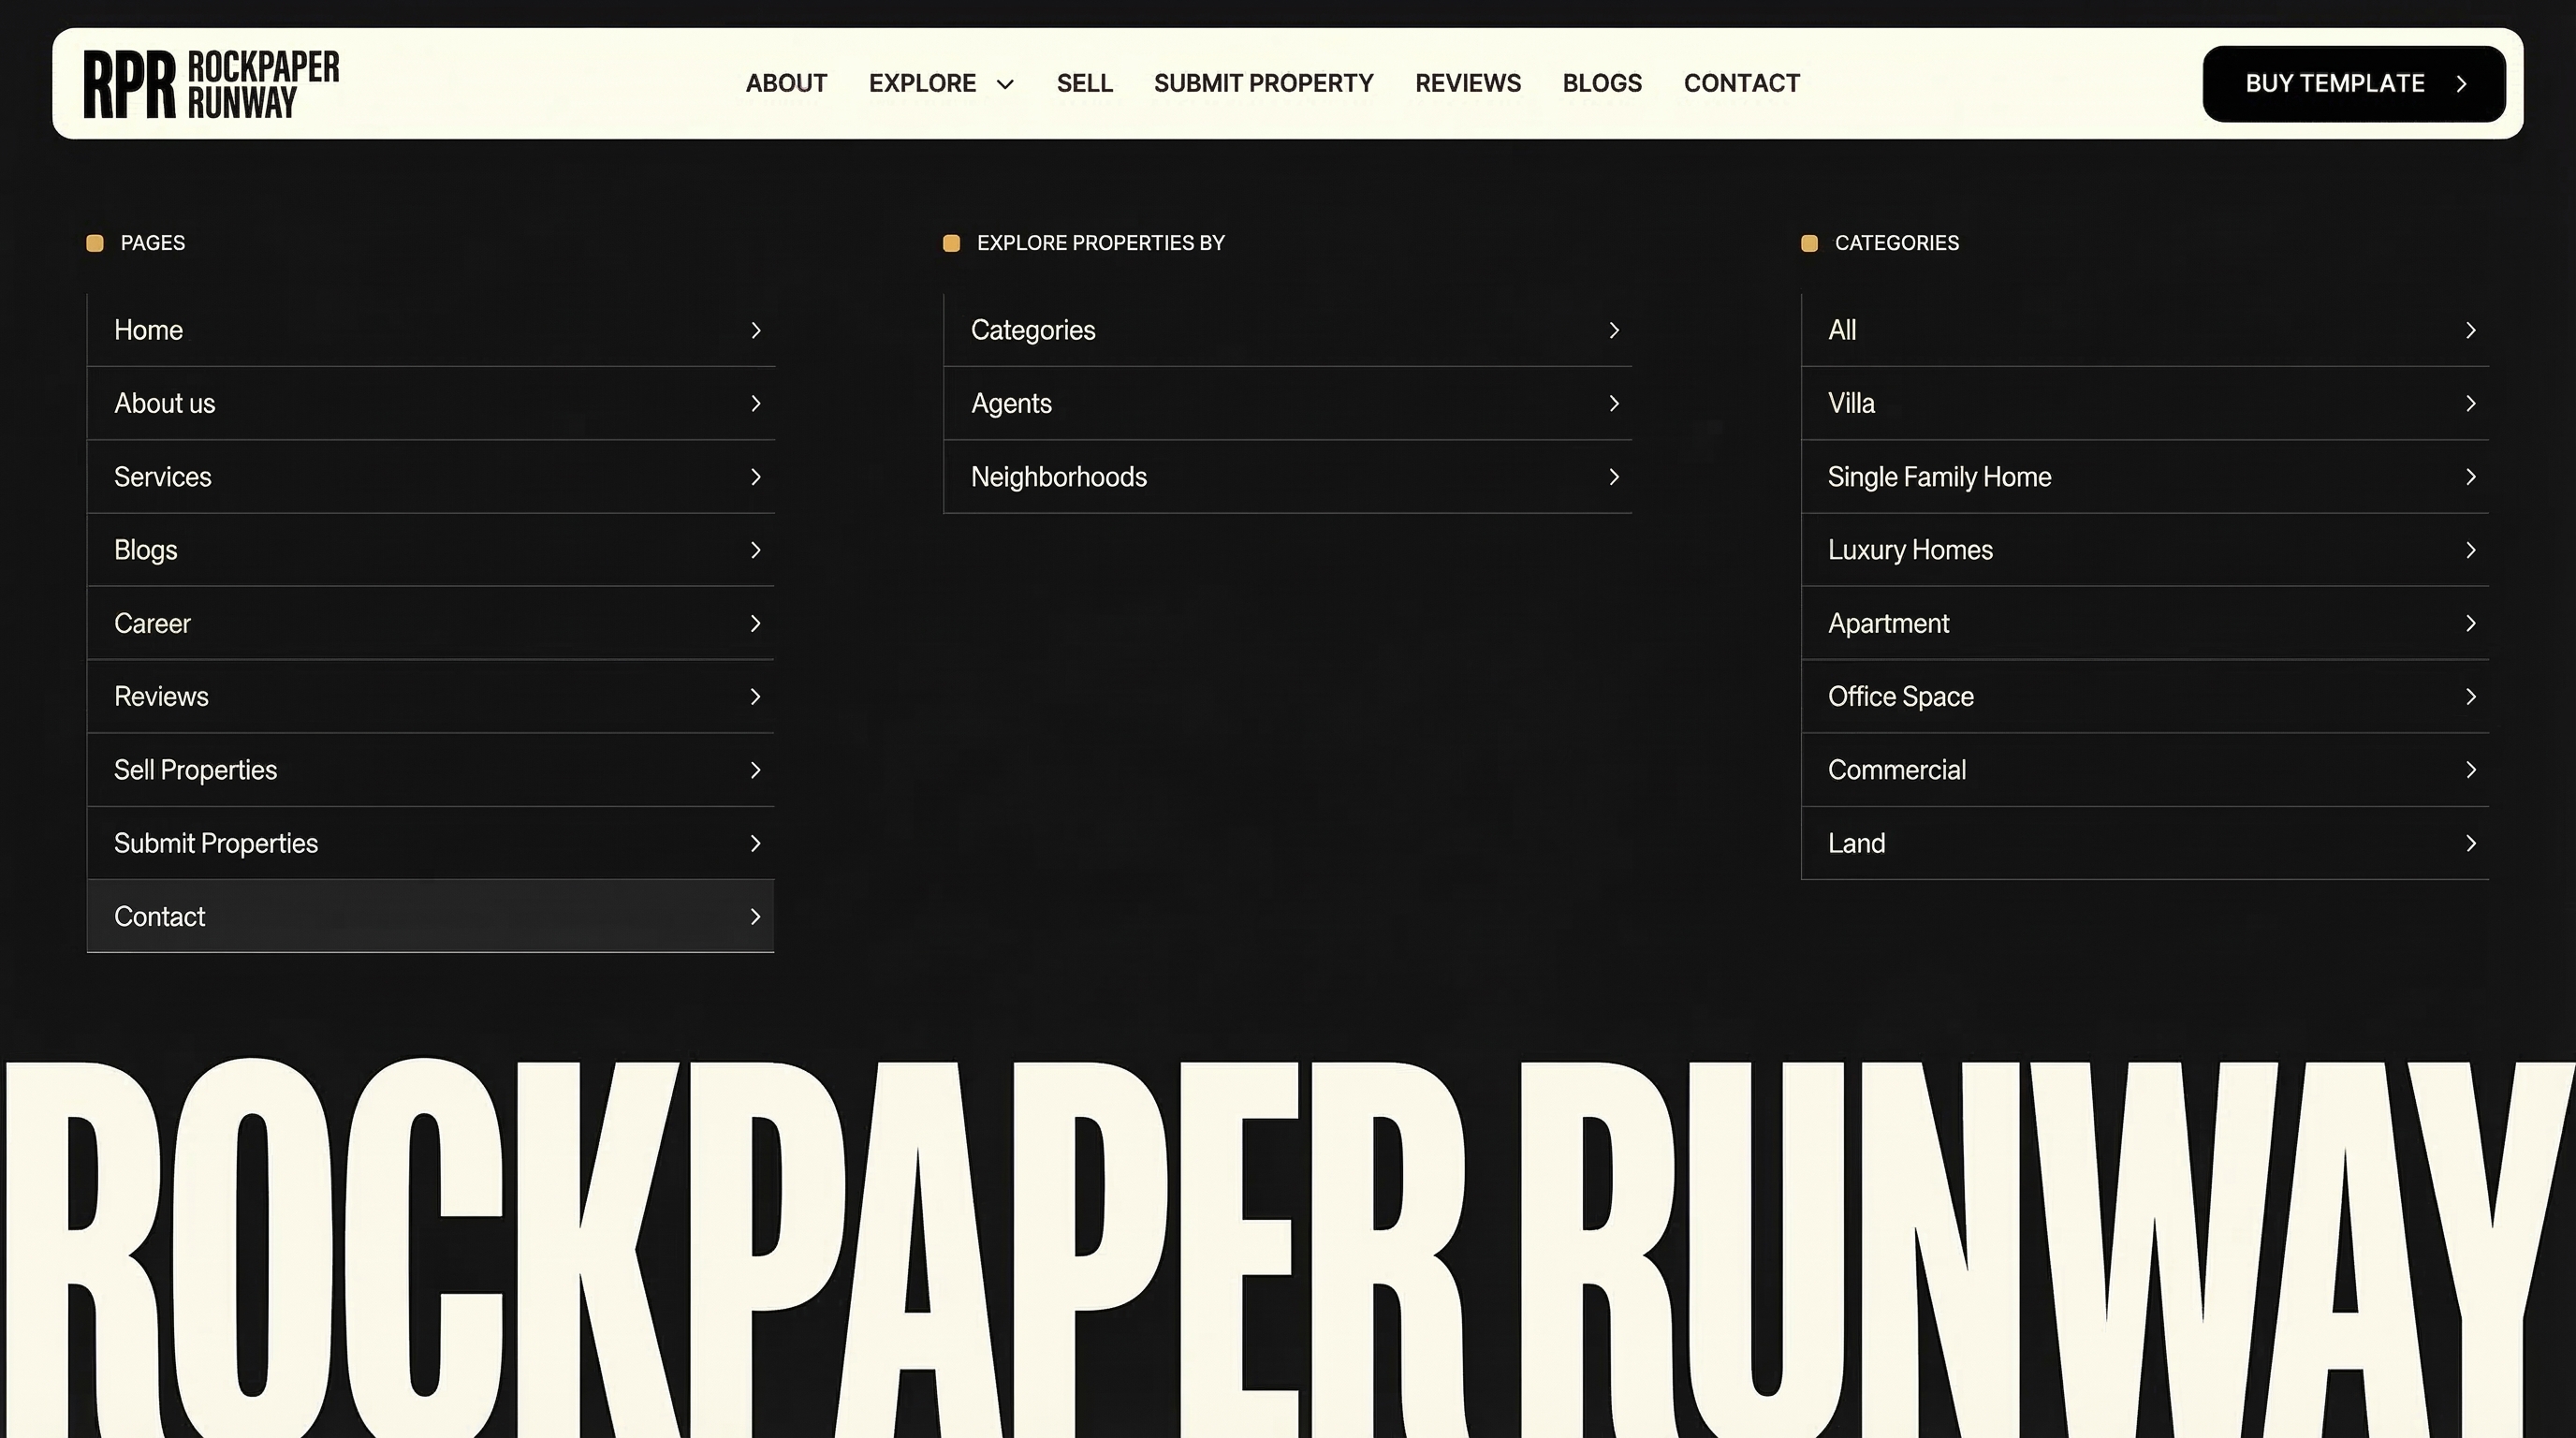Screen dimensions: 2576x1438
Task: Click the RPR Rockpaper Runway logo
Action: [211, 84]
